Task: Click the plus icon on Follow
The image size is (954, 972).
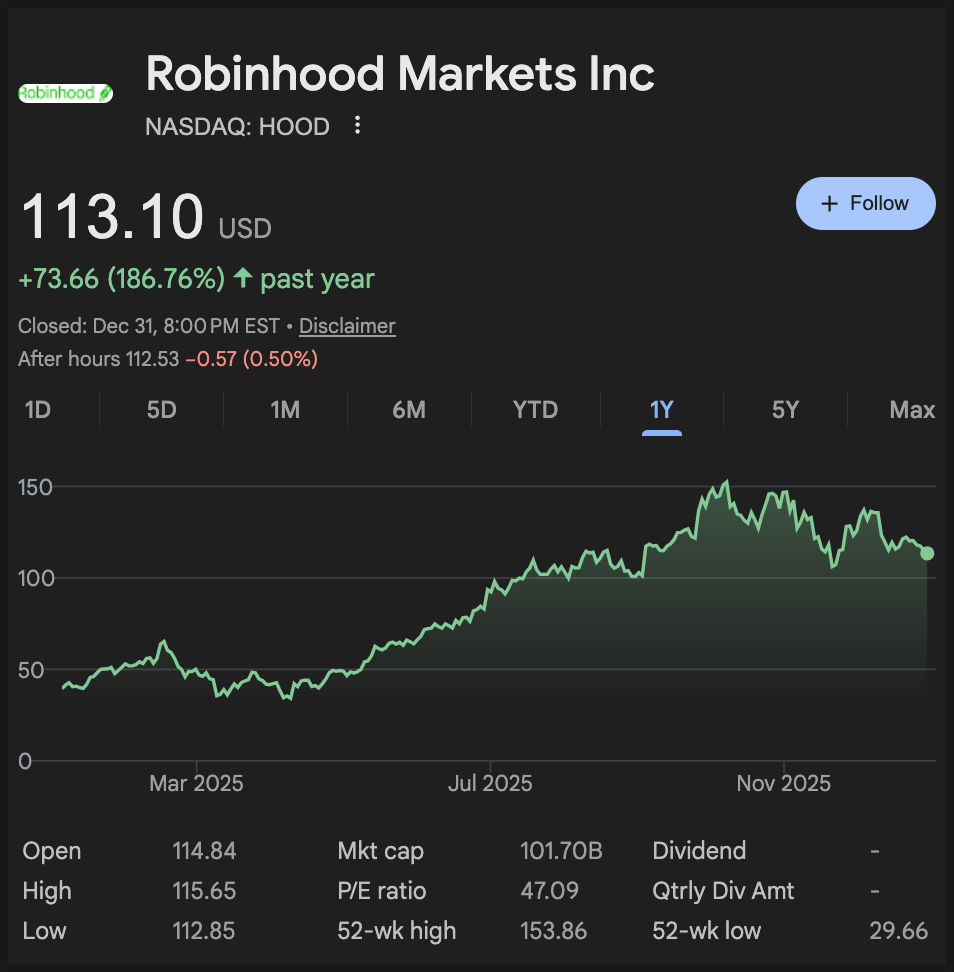Action: 829,204
